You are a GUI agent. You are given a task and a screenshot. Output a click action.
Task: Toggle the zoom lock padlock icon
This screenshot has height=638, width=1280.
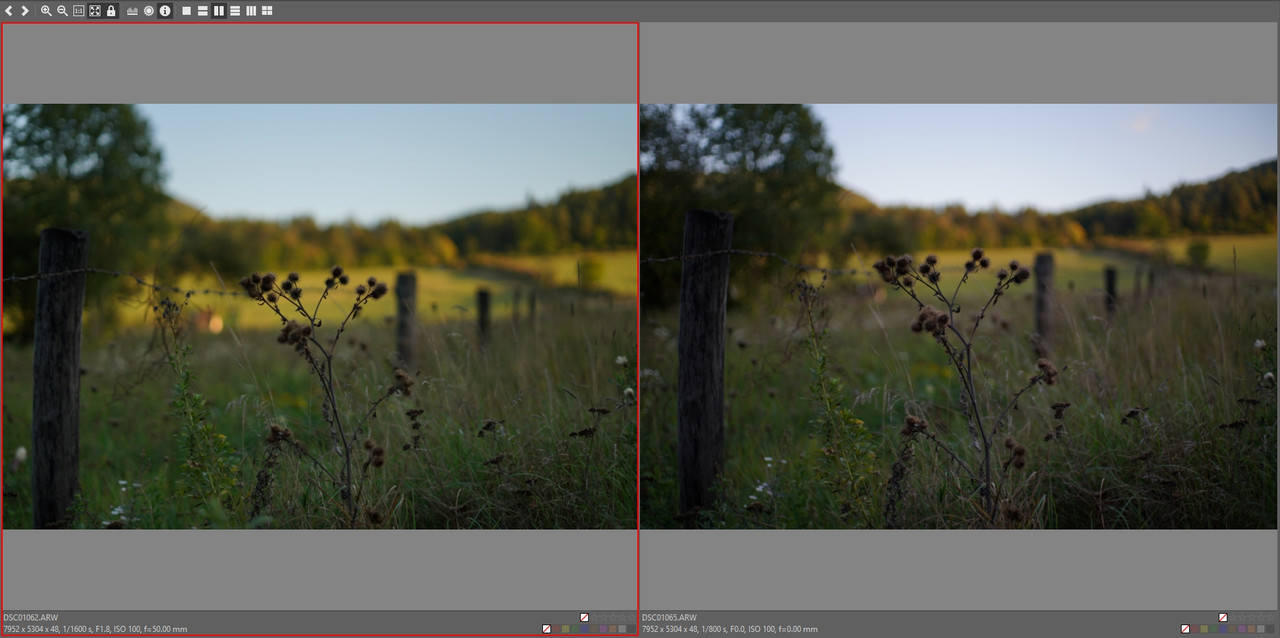click(x=111, y=10)
